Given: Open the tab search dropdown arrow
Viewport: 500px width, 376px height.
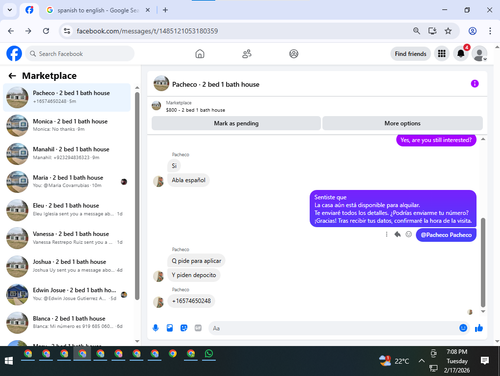Looking at the screenshot, I should tap(10, 10).
